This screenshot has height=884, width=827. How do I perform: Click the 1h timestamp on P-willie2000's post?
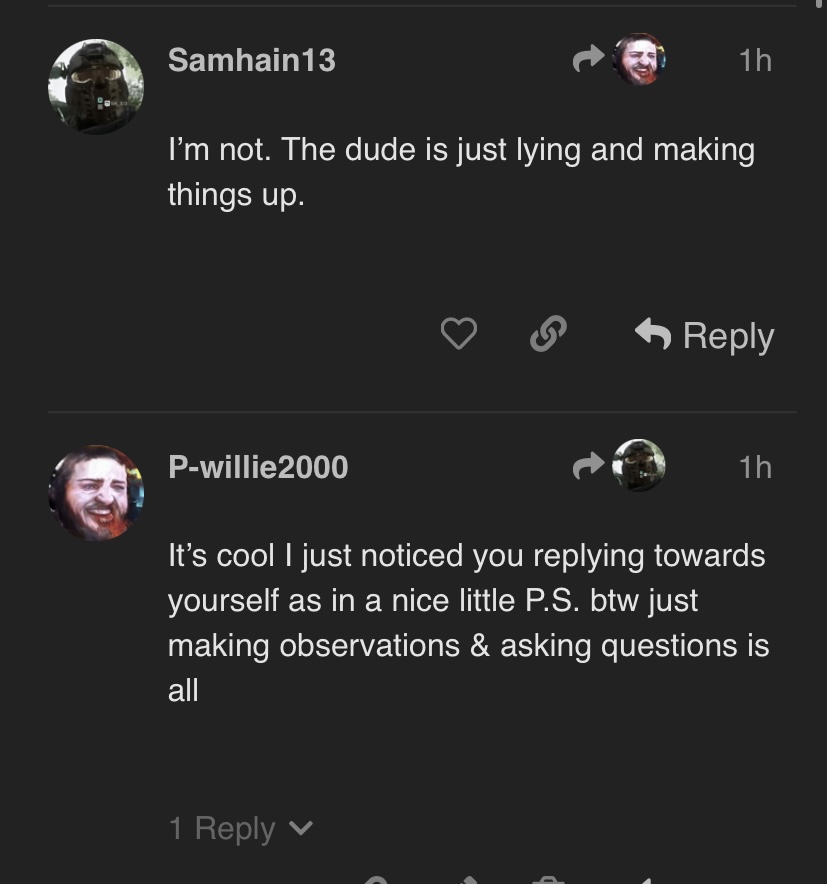755,467
